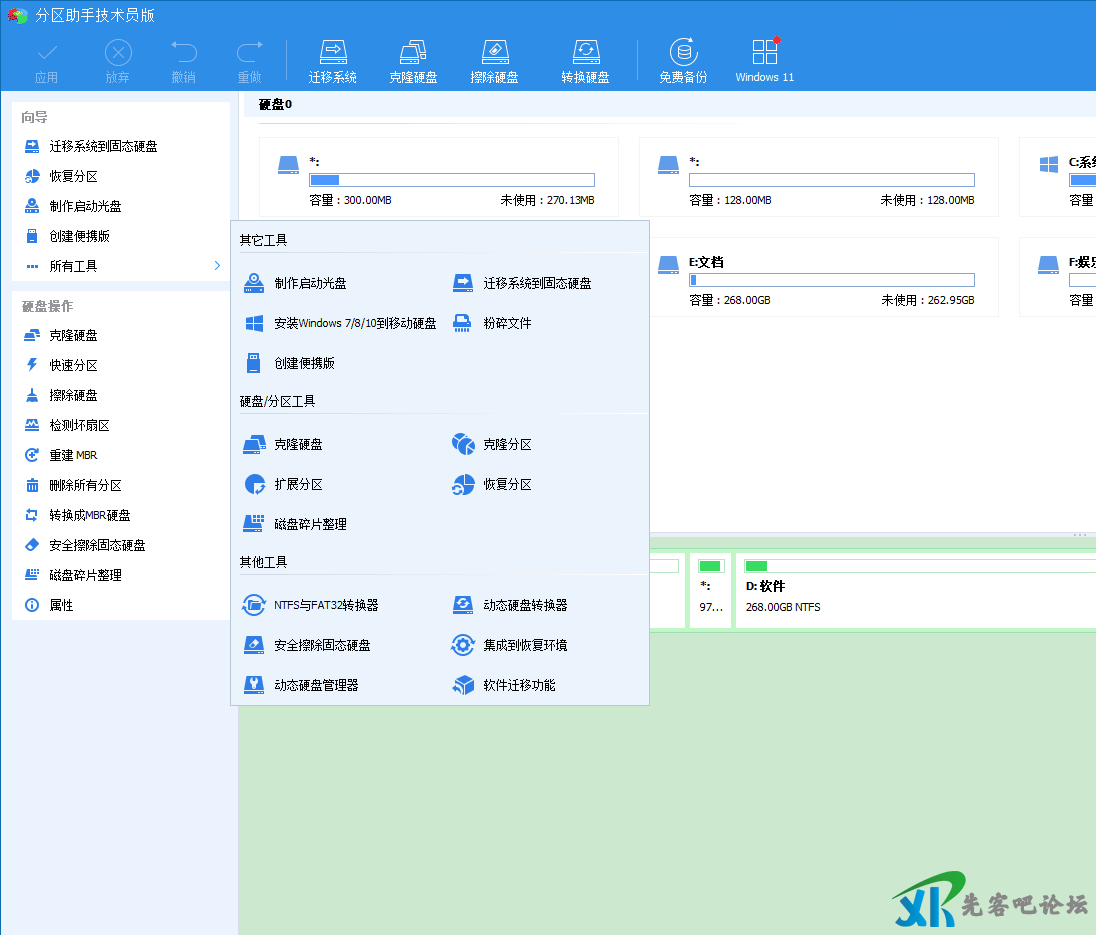Open 属性 in the left sidebar
1097x935 pixels.
(x=61, y=606)
